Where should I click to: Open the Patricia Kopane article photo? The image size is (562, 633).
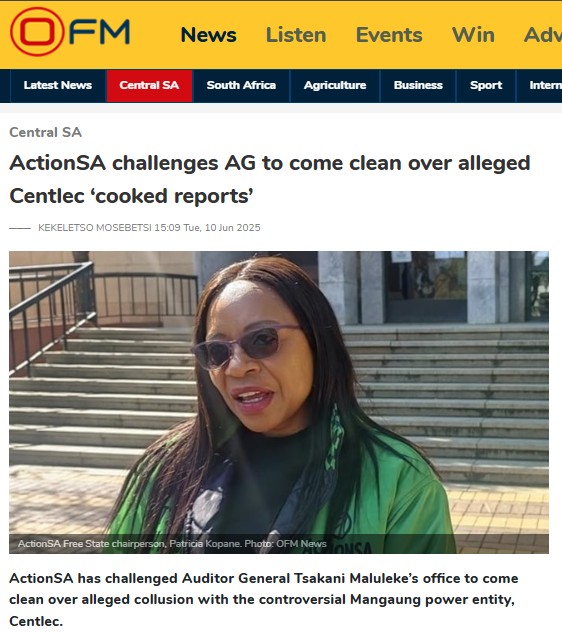pos(279,402)
